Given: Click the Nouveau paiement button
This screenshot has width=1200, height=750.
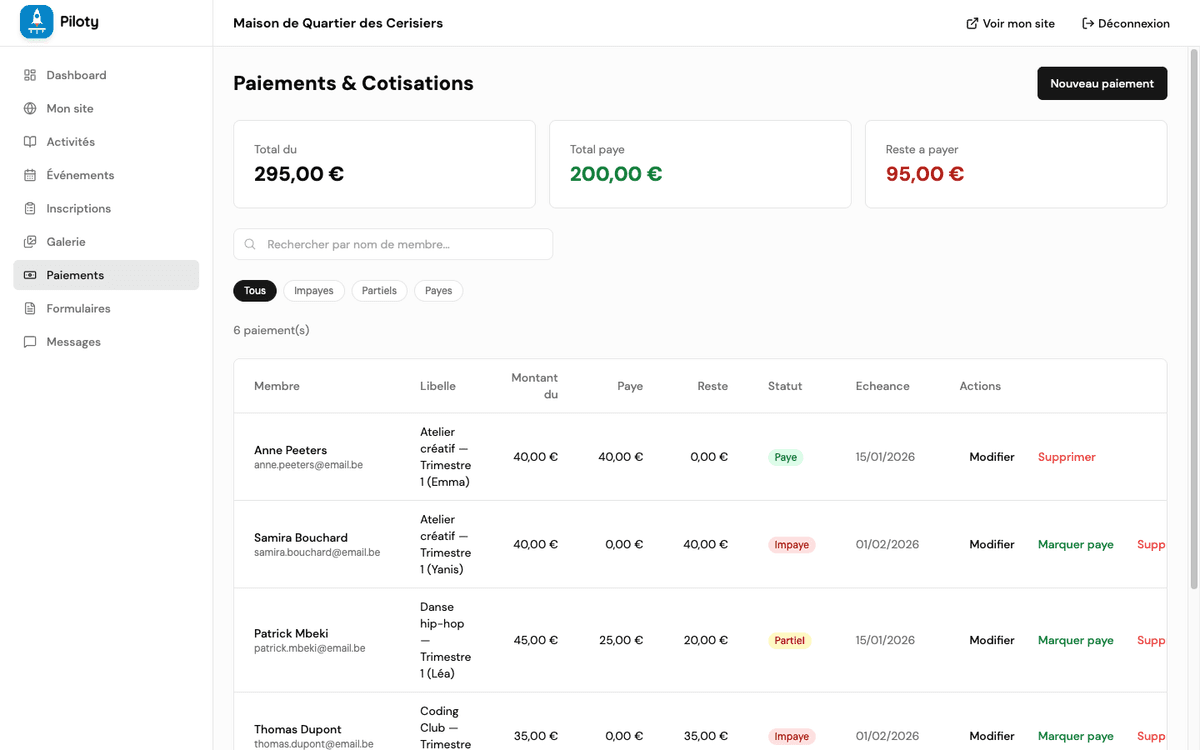Looking at the screenshot, I should pyautogui.click(x=1102, y=83).
